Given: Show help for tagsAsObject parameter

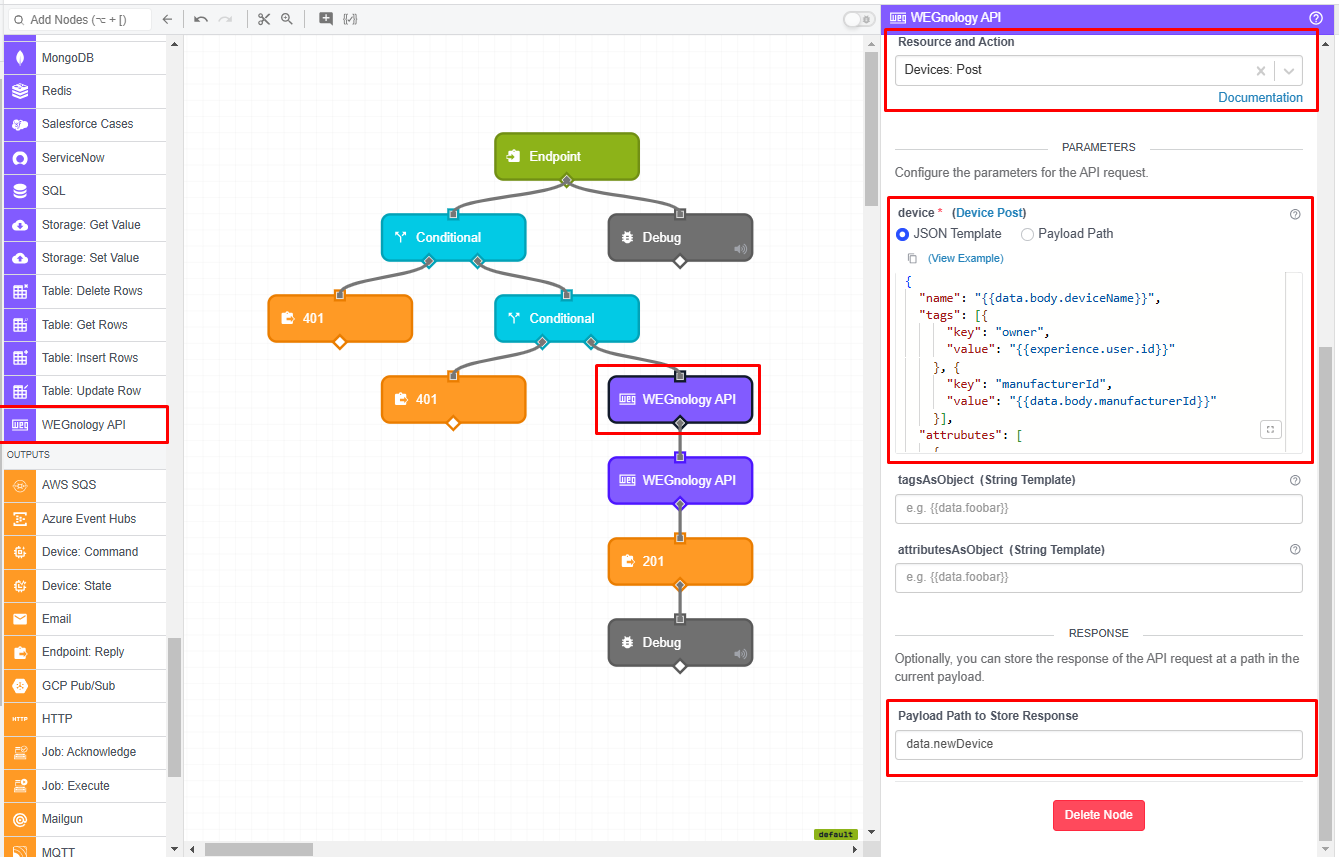Looking at the screenshot, I should point(1295,480).
